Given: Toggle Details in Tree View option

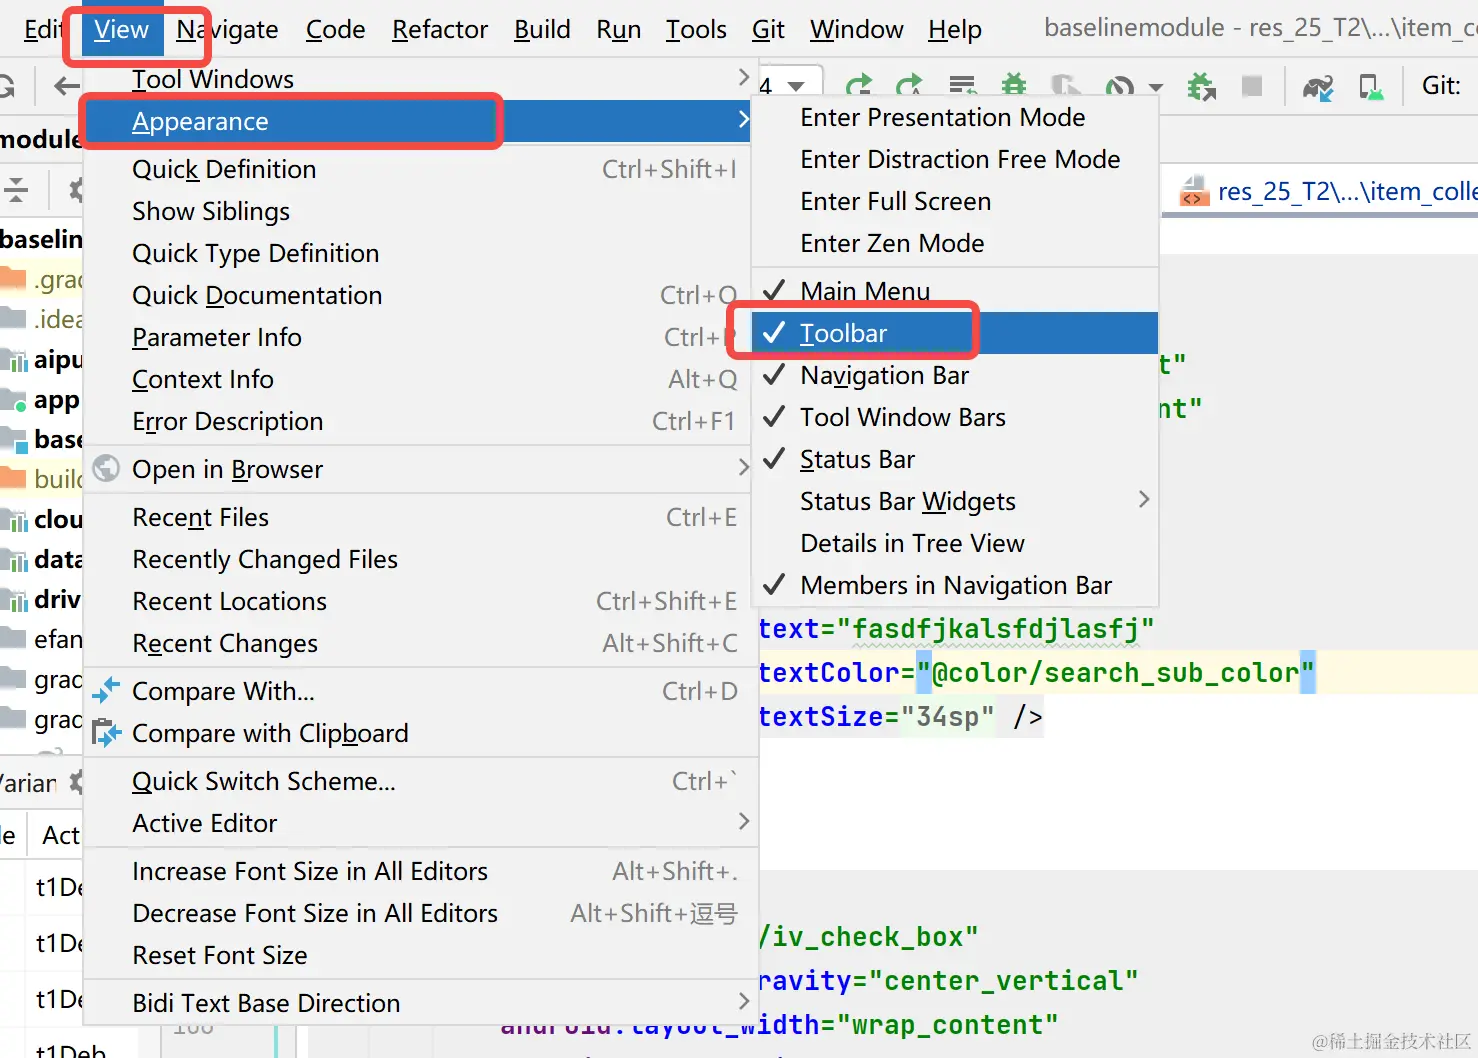Looking at the screenshot, I should pos(955,543).
